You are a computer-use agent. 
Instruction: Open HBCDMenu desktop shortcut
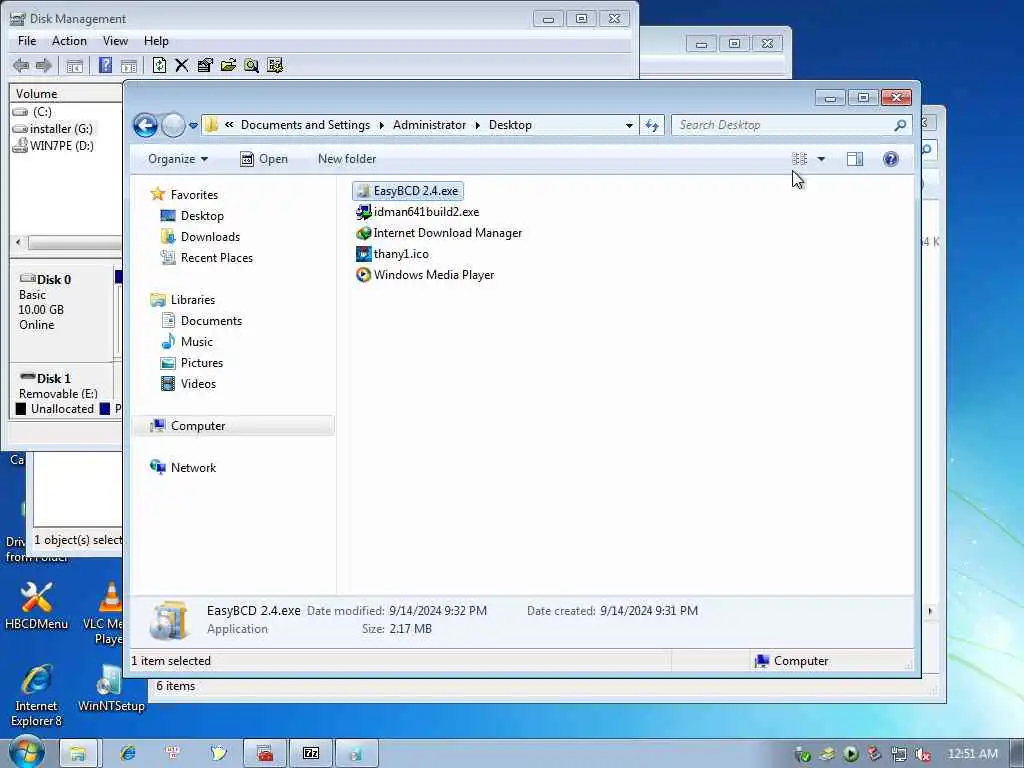pyautogui.click(x=36, y=605)
